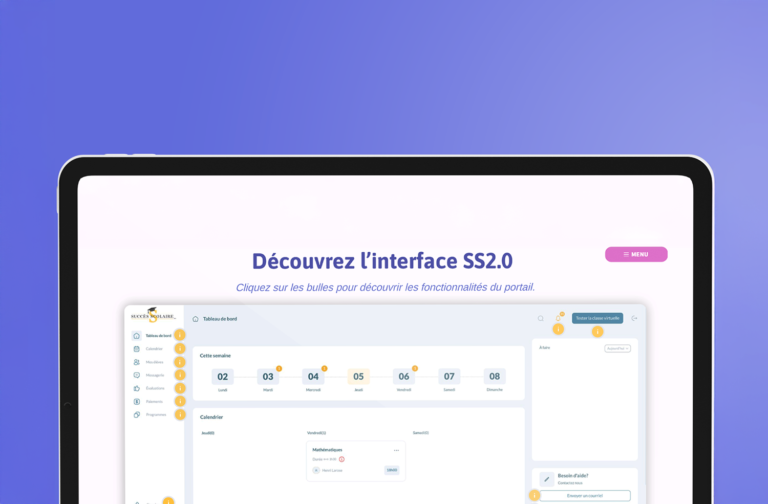
Task: Click the search magnifier icon
Action: 541,318
